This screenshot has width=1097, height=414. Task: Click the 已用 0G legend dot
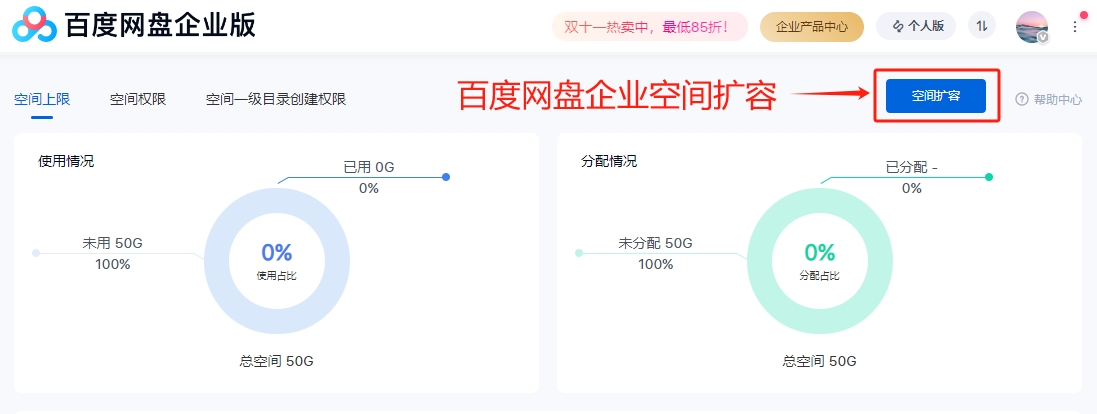point(446,177)
